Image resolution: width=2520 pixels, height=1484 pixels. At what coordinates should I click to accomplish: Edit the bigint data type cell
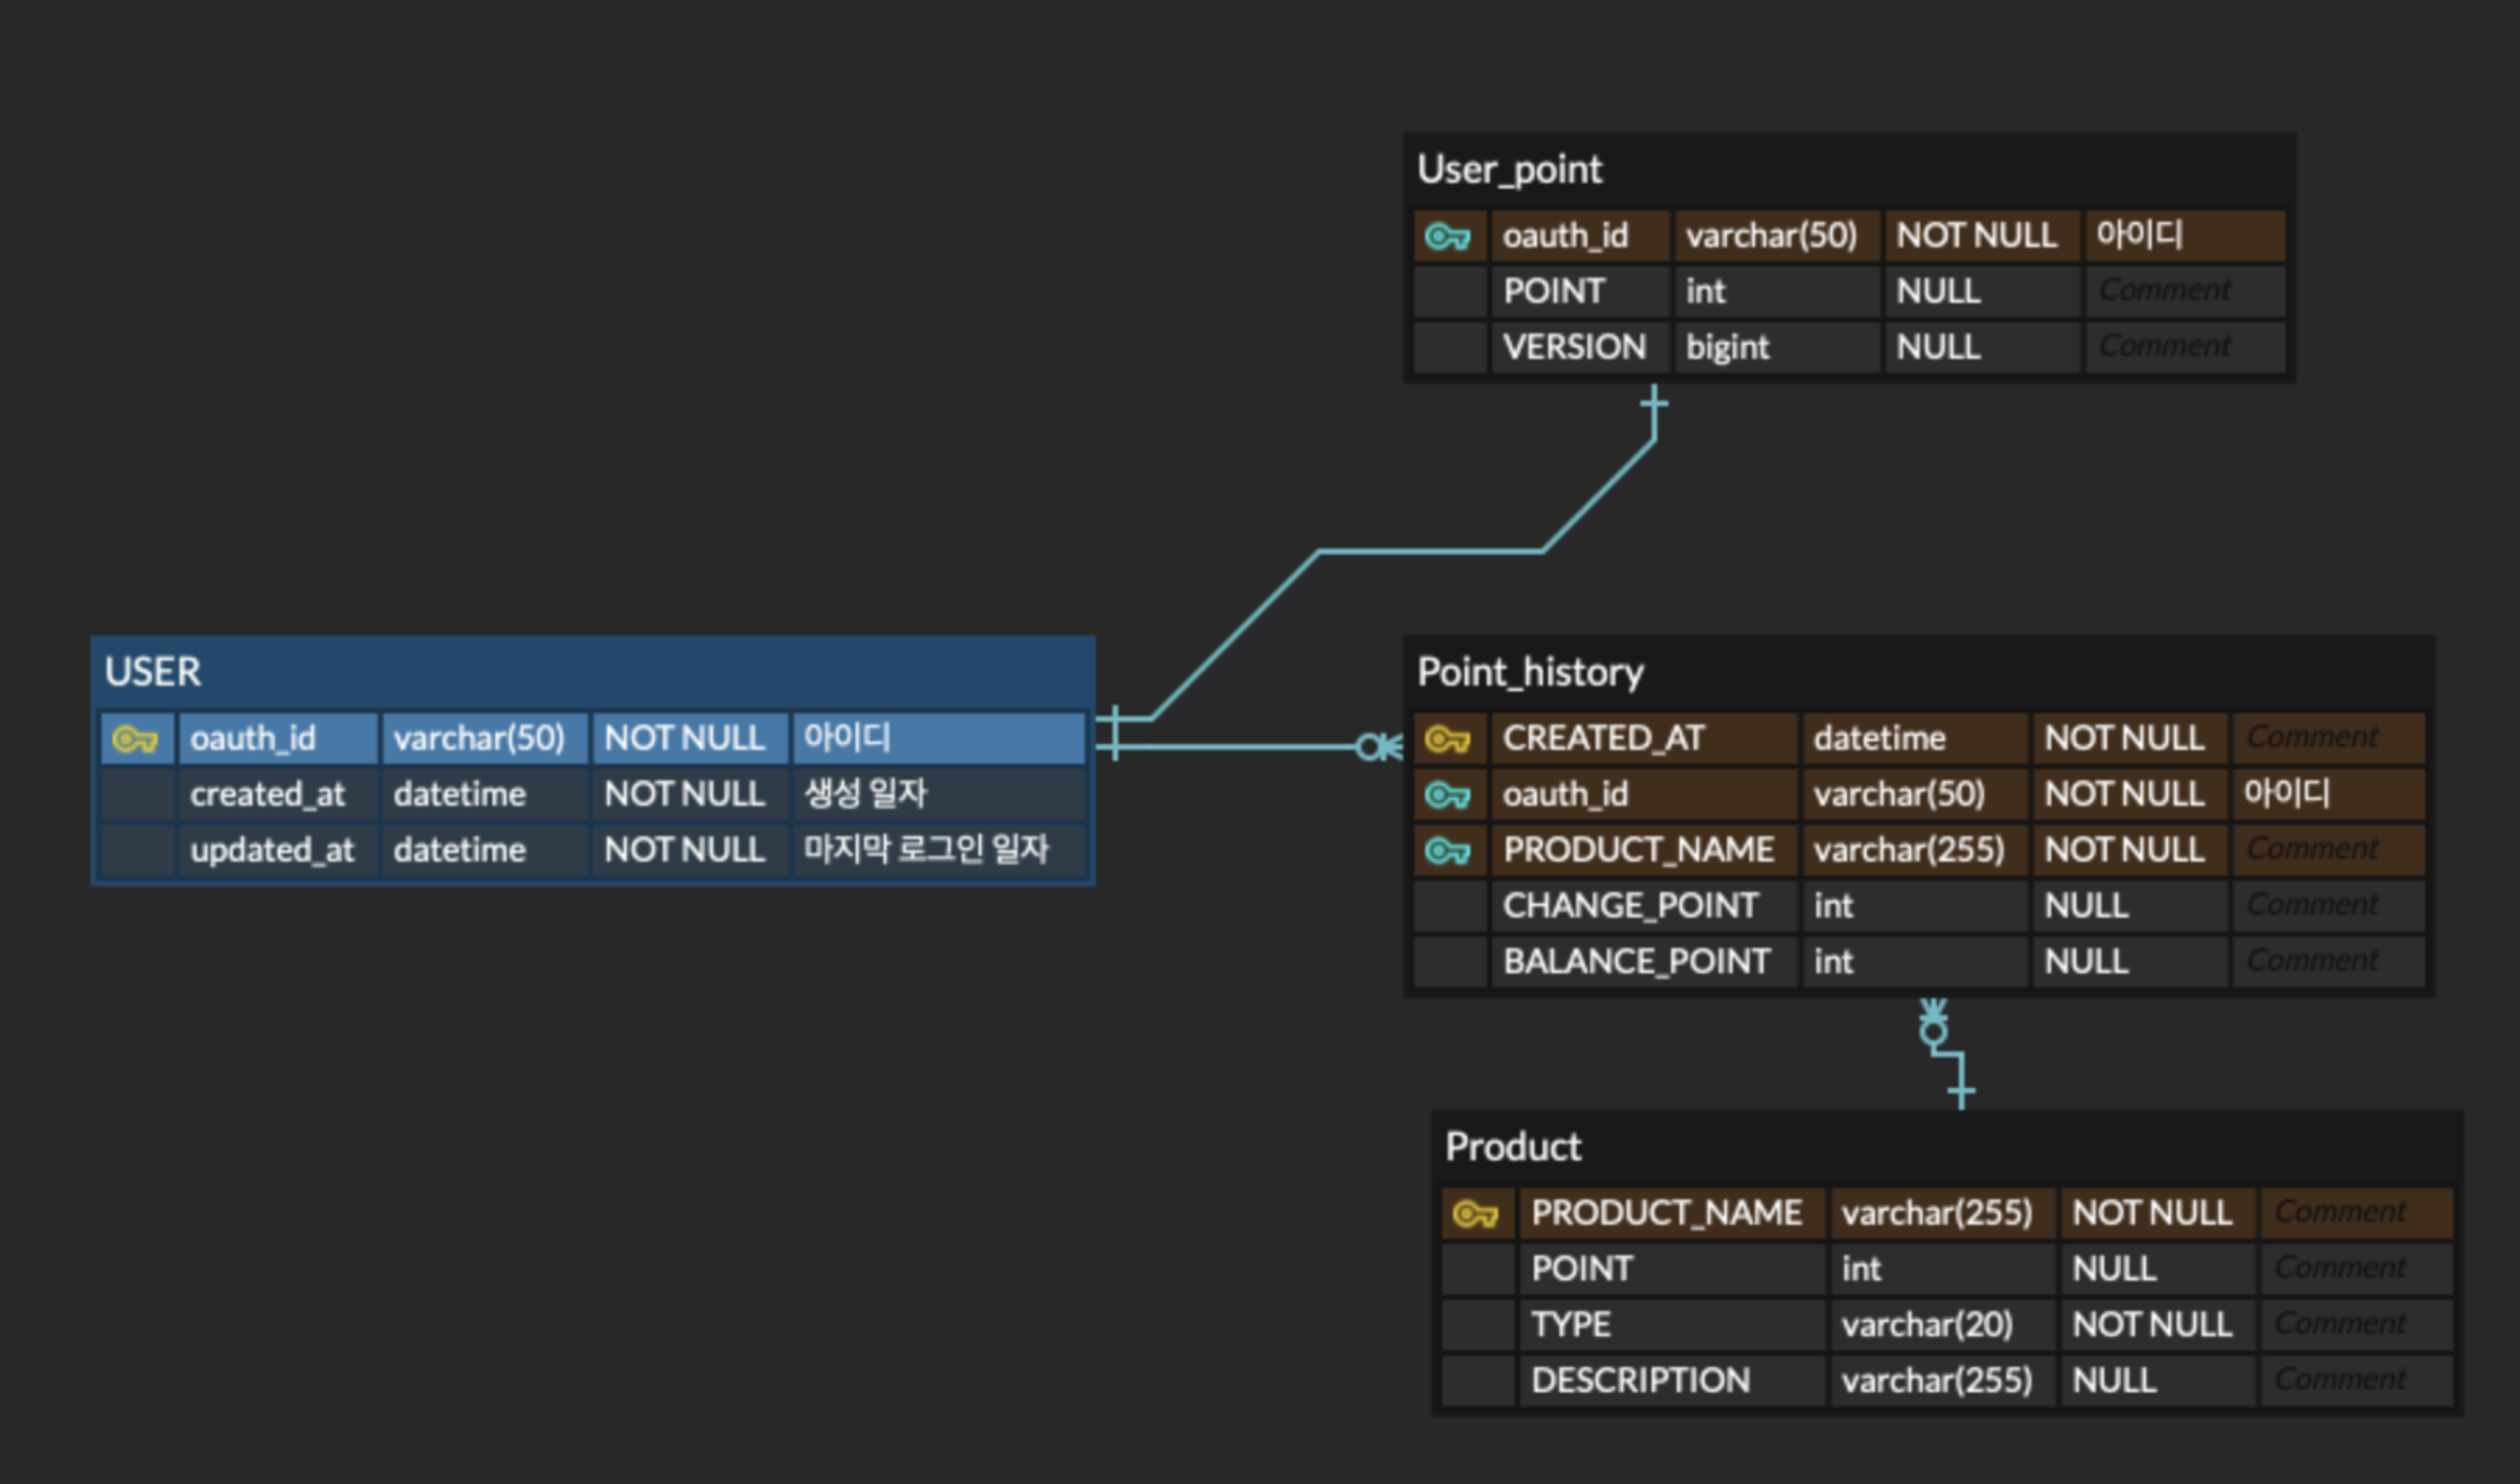(1727, 347)
